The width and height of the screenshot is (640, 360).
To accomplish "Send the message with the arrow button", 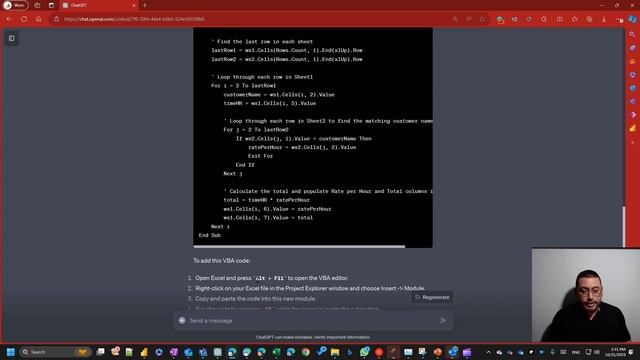I will [443, 320].
